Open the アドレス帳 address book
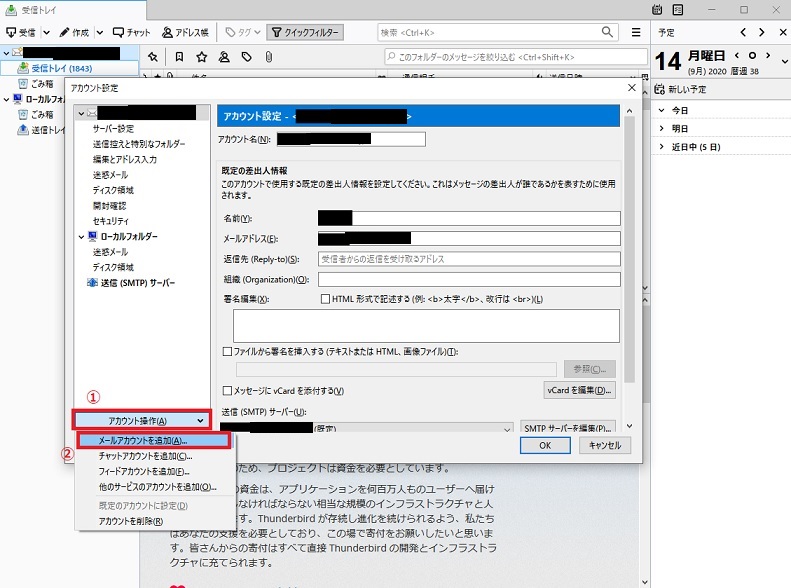The image size is (791, 588). click(185, 33)
